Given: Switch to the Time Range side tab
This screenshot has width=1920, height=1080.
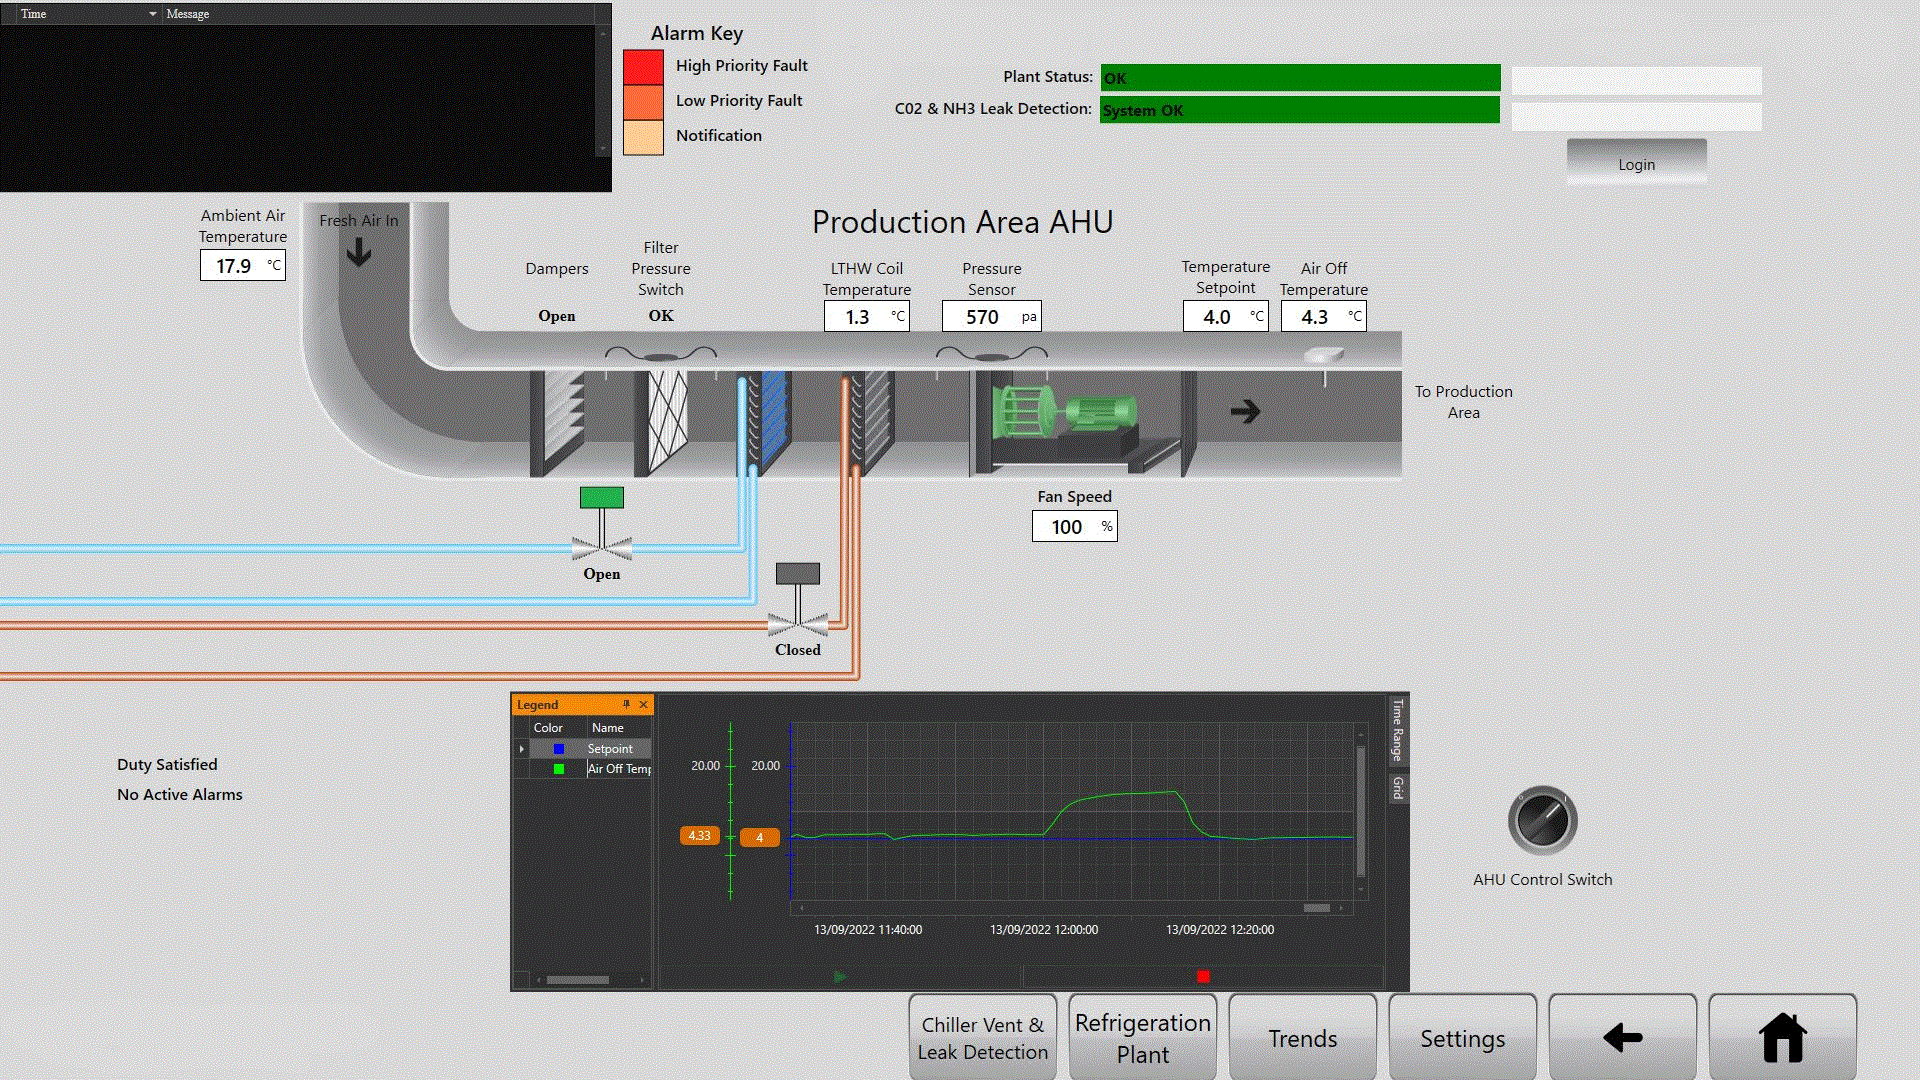Looking at the screenshot, I should click(1396, 730).
